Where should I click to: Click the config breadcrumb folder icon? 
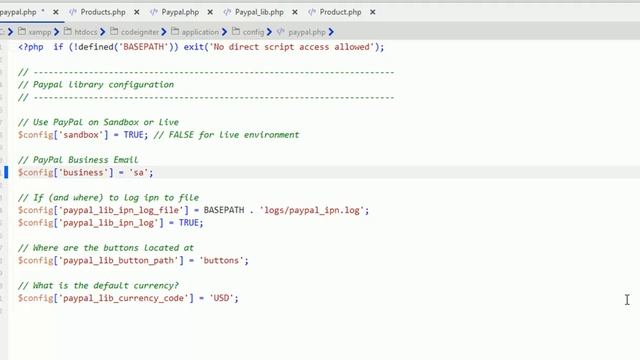(x=236, y=31)
